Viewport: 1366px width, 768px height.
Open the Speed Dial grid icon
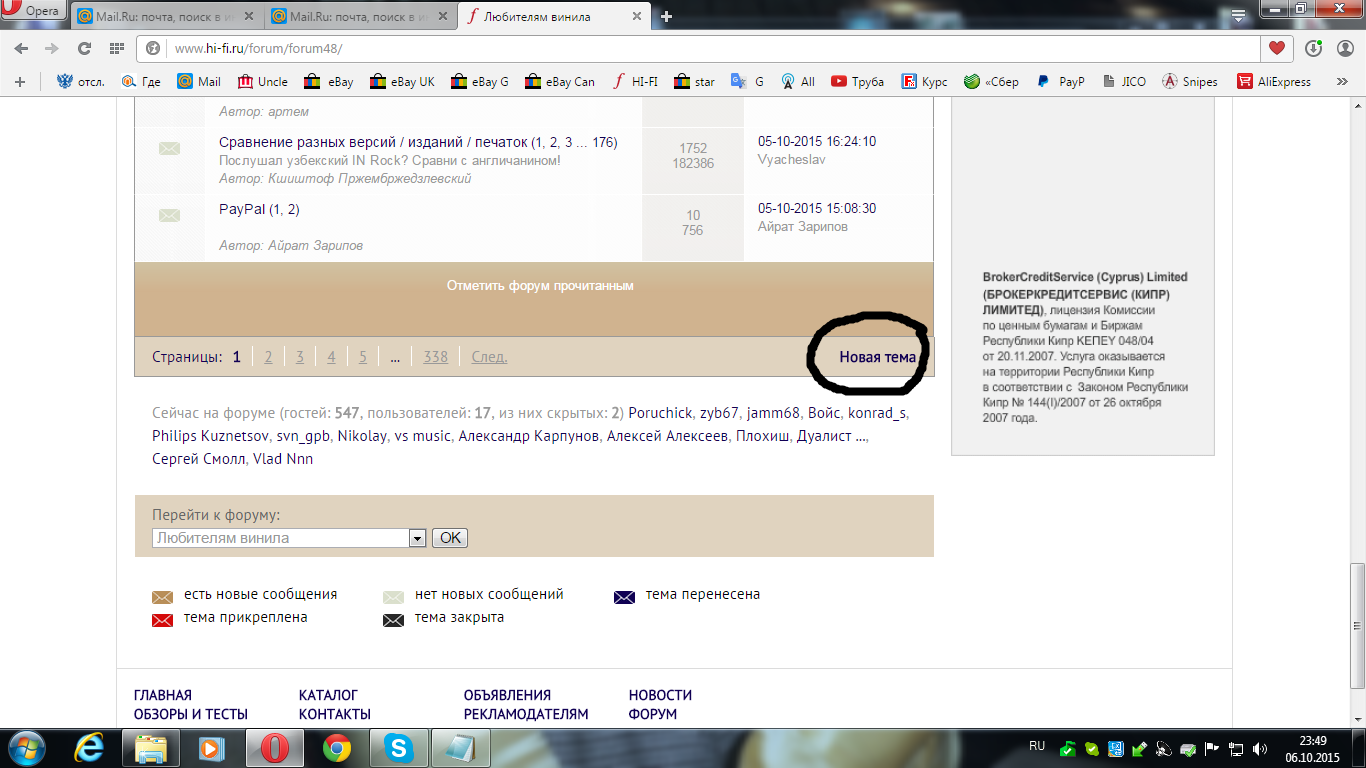tap(117, 48)
